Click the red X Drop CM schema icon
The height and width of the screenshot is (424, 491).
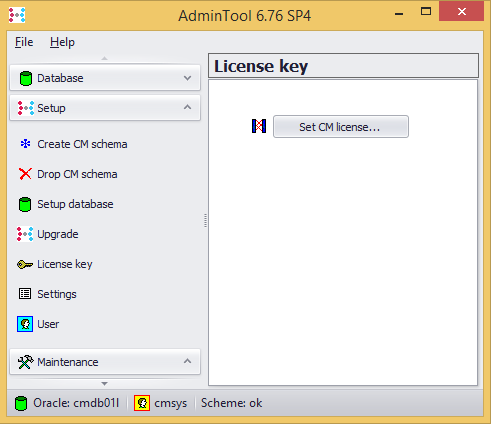tap(25, 174)
